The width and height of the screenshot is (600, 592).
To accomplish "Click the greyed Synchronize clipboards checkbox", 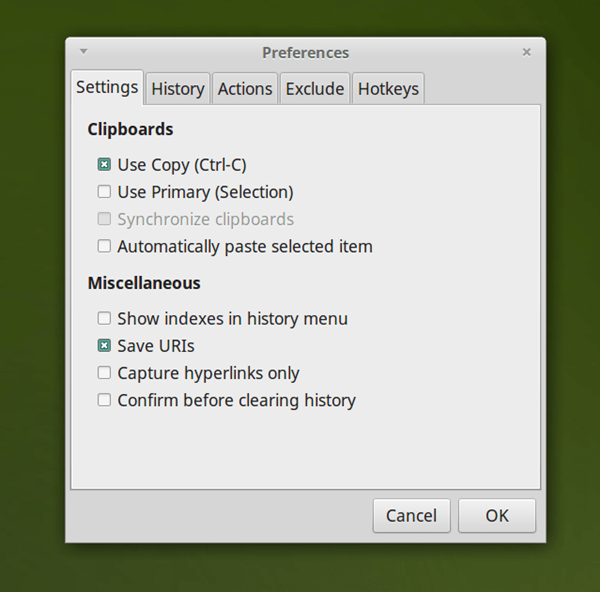I will coord(104,219).
